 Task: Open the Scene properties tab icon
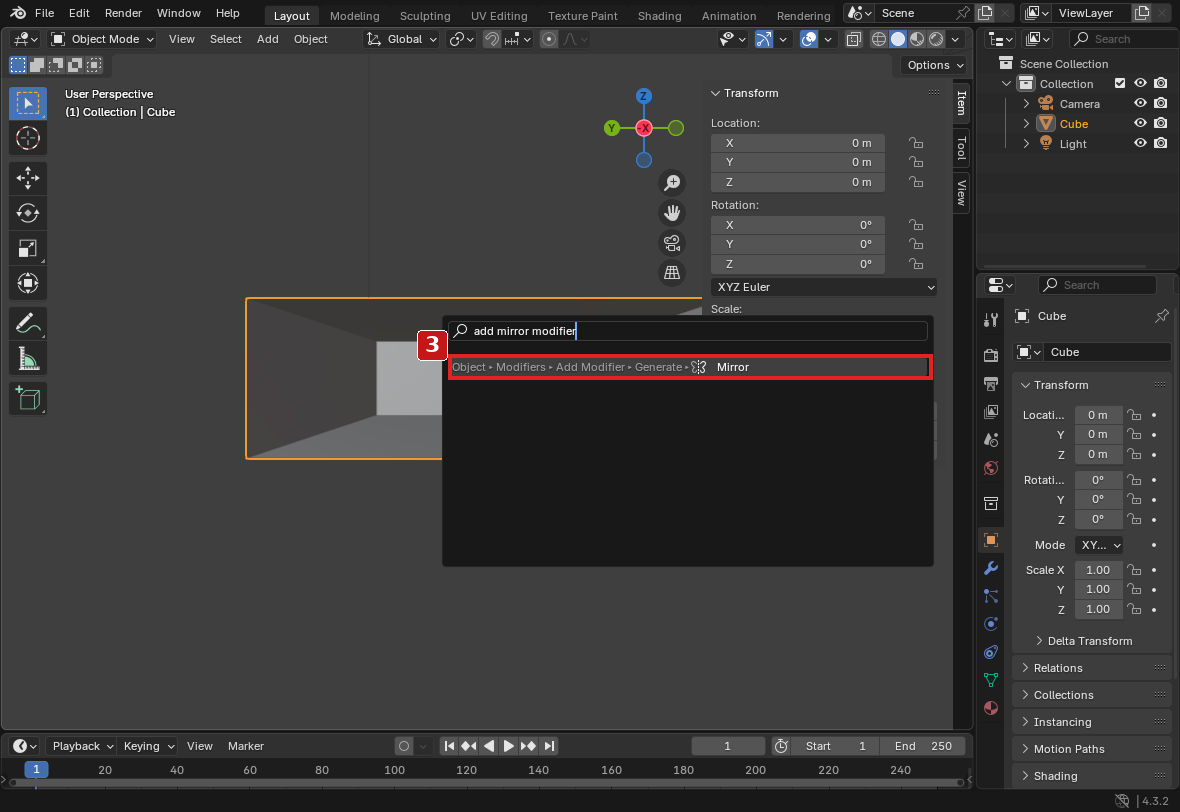point(991,439)
